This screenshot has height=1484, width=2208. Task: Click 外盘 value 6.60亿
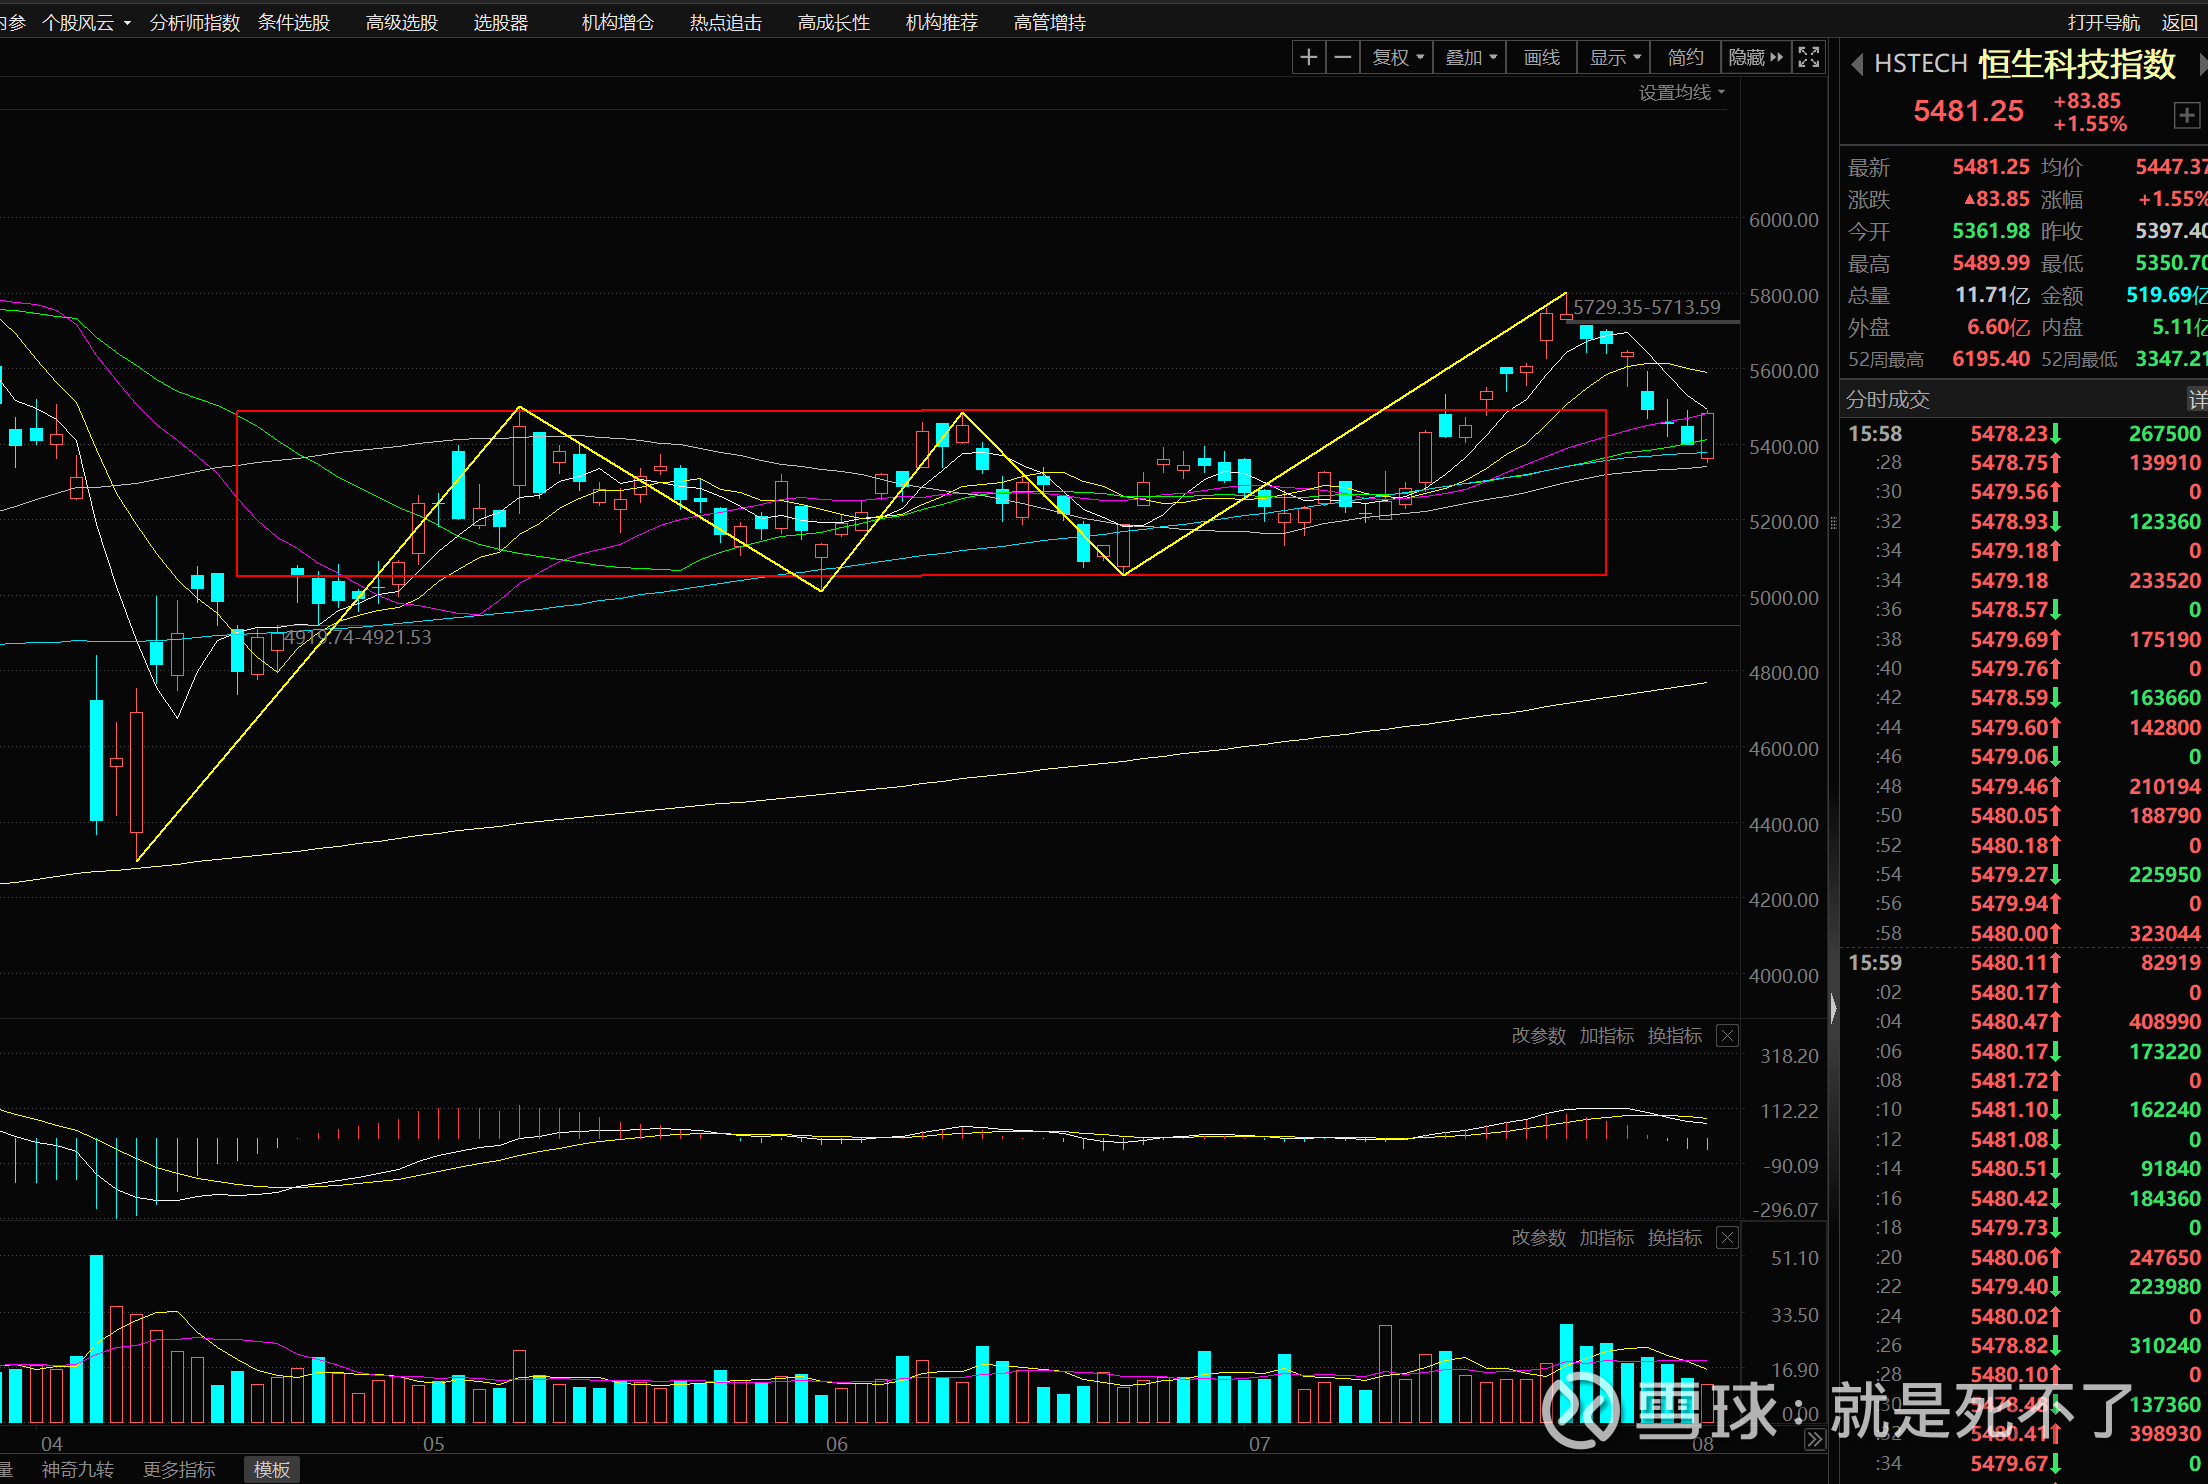click(x=1998, y=327)
